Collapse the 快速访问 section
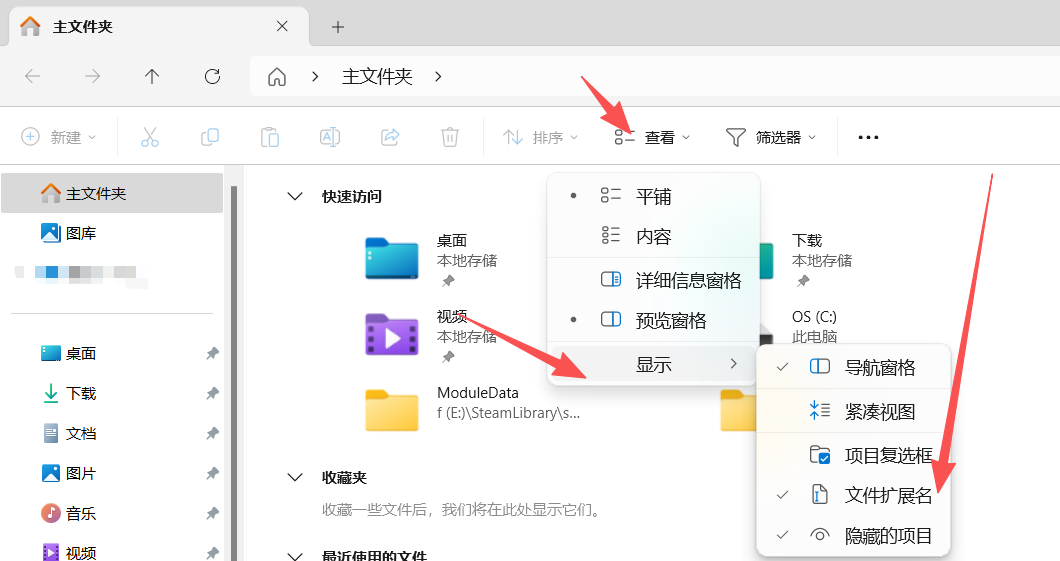 [295, 197]
